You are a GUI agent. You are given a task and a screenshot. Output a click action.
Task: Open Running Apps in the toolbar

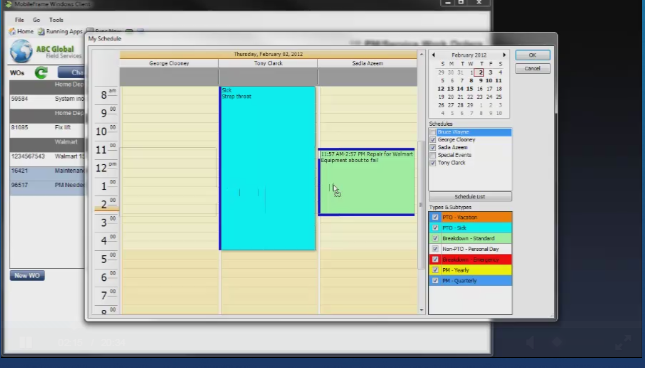(60, 31)
